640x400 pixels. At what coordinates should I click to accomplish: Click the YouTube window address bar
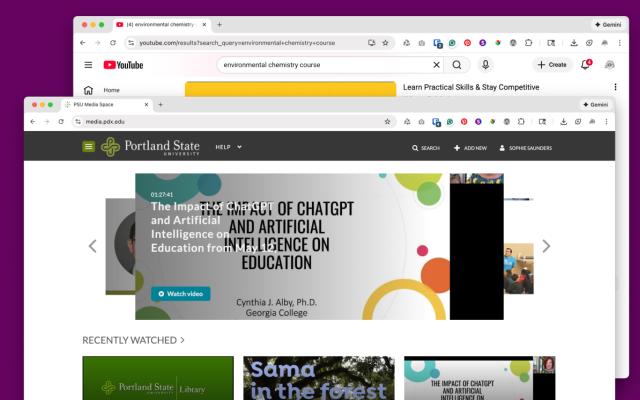pyautogui.click(x=260, y=43)
